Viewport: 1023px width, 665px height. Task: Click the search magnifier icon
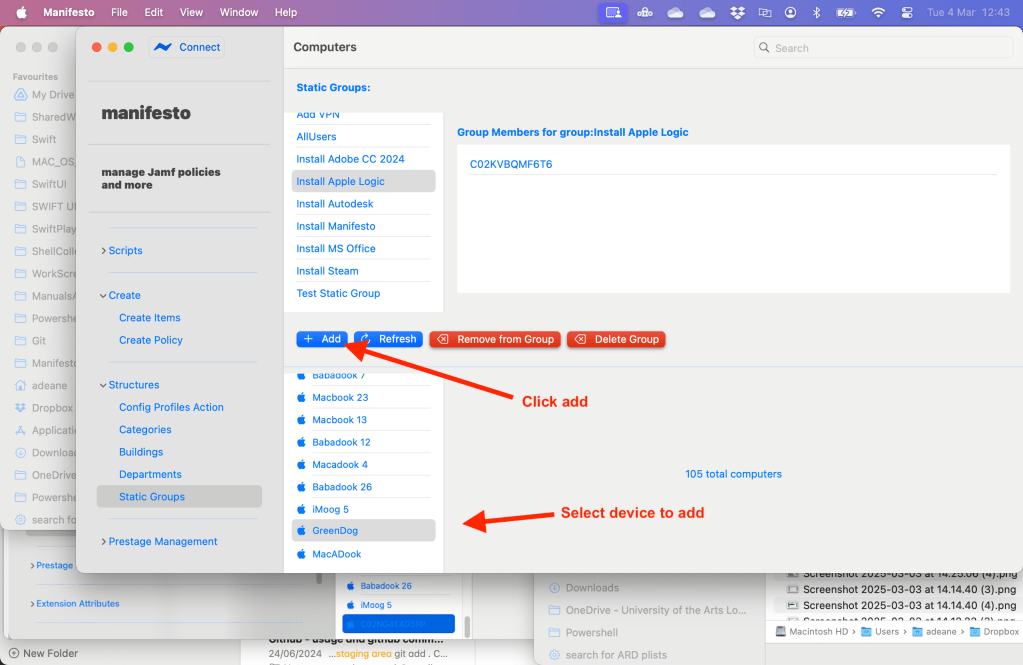[766, 48]
